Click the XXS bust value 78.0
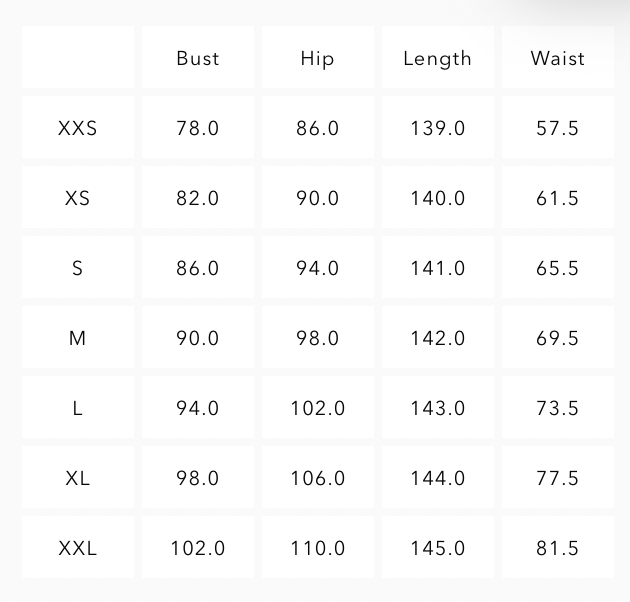The image size is (630, 602). click(x=197, y=128)
